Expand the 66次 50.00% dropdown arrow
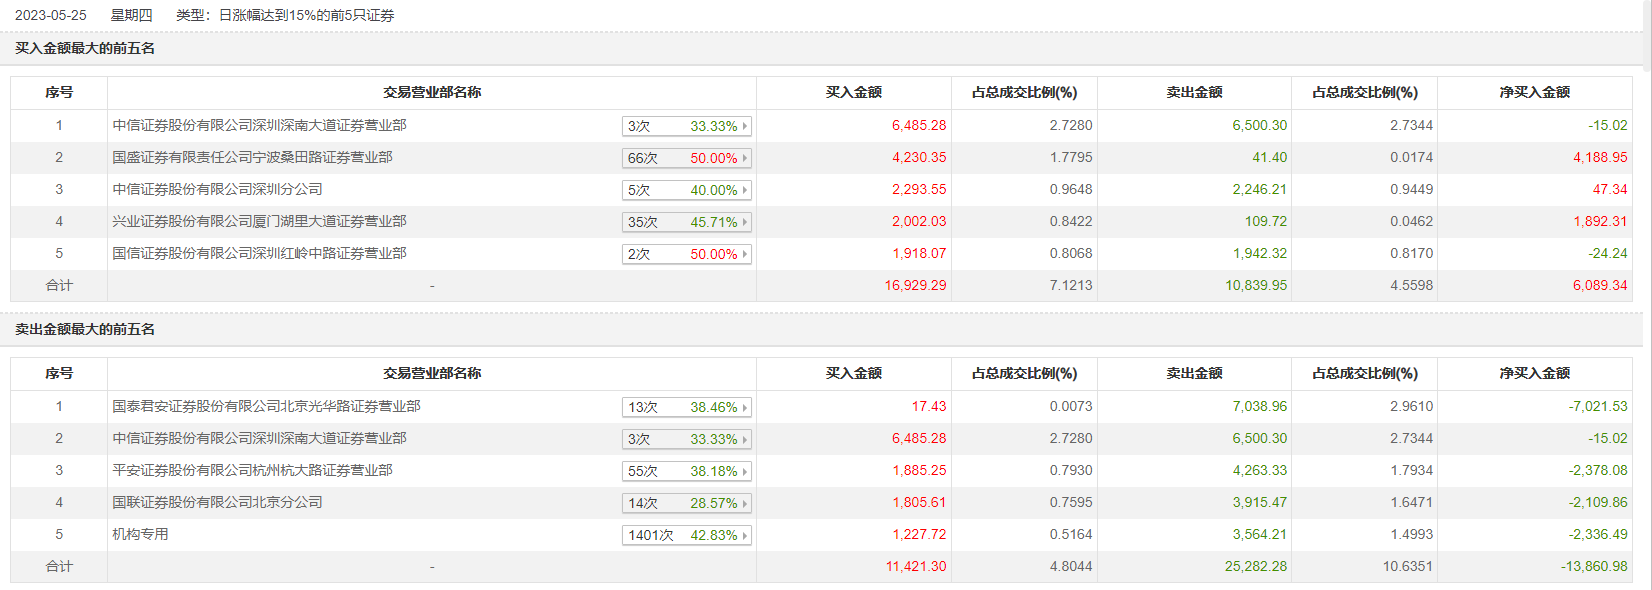Screen dimensions: 1652x590 tap(745, 158)
